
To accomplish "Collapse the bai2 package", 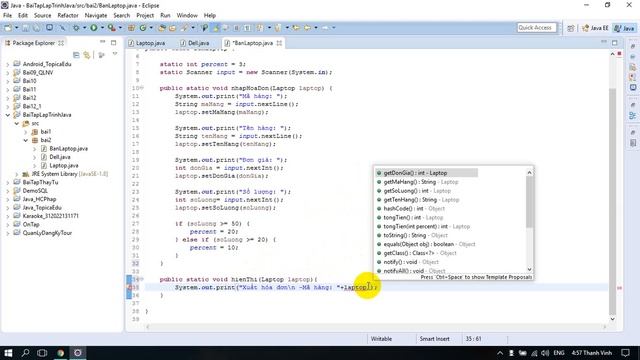I will point(26,140).
